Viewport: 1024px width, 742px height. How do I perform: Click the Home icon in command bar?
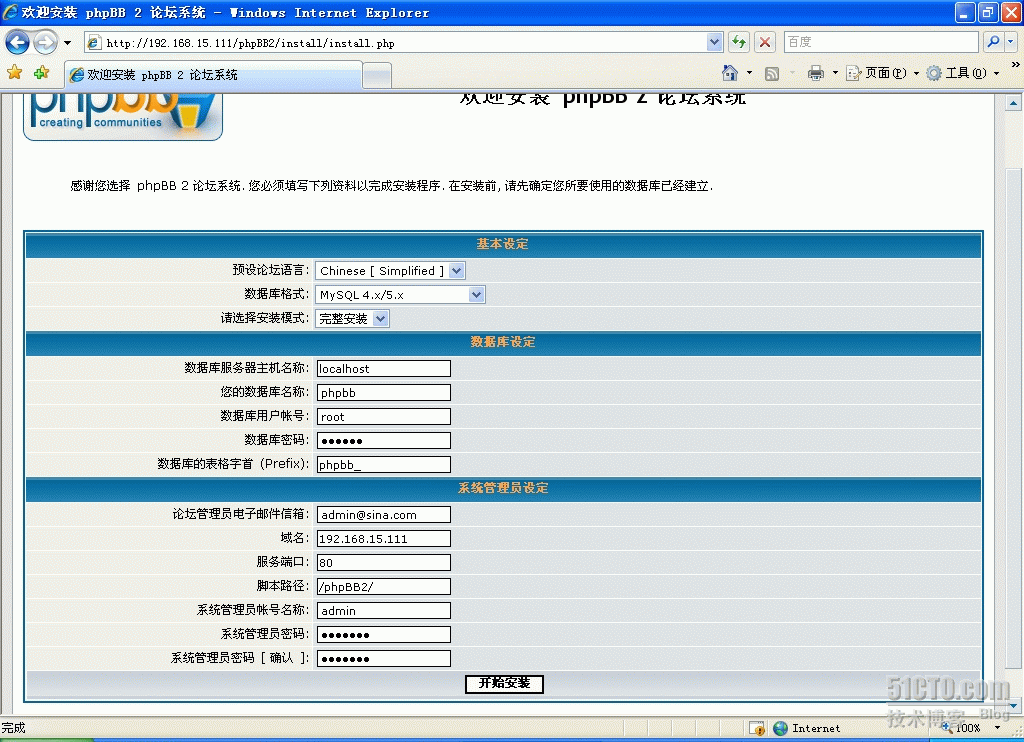(x=729, y=73)
